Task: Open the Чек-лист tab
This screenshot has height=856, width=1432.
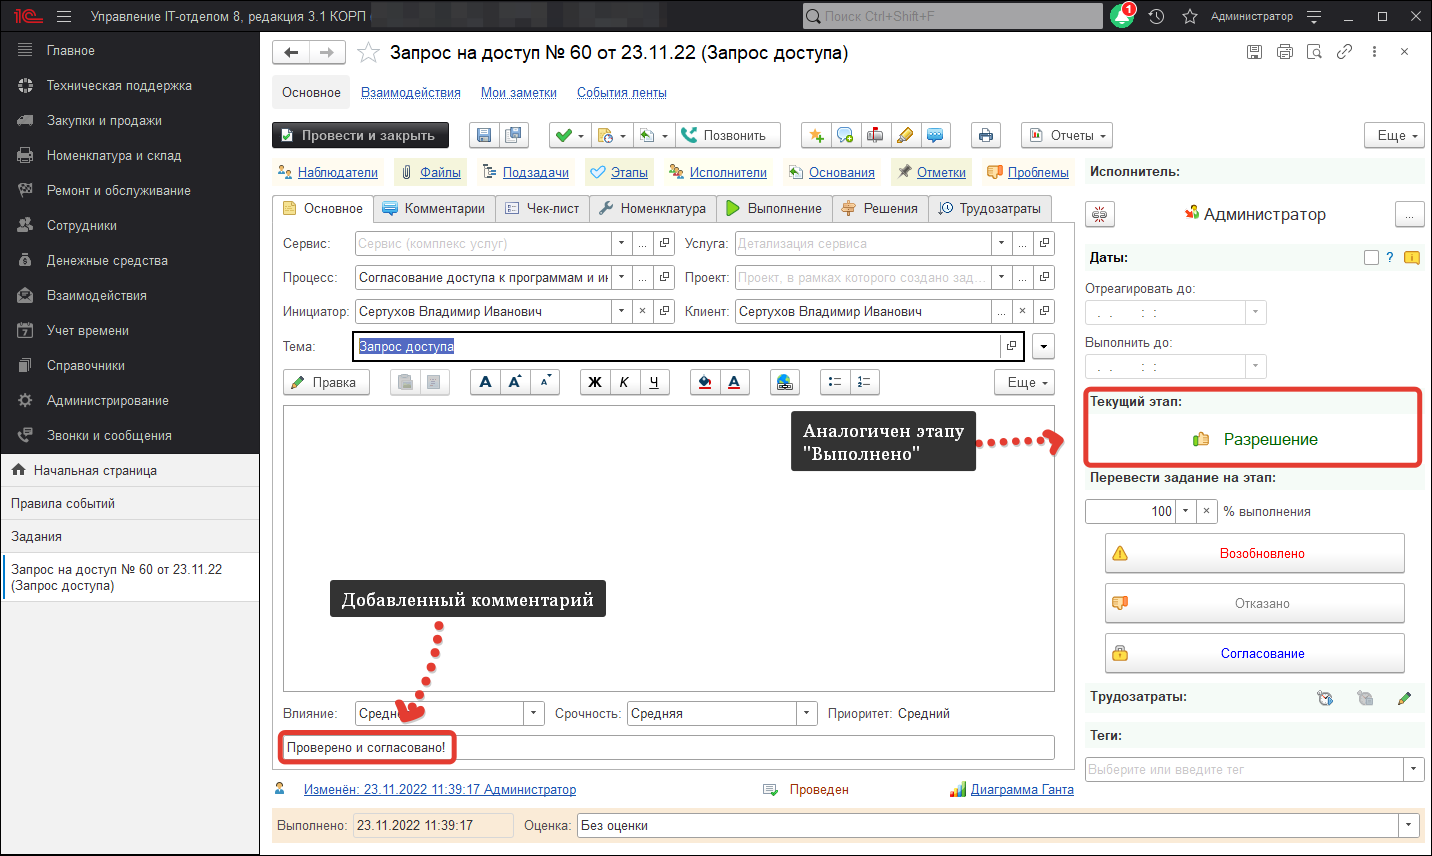Action: pyautogui.click(x=543, y=208)
